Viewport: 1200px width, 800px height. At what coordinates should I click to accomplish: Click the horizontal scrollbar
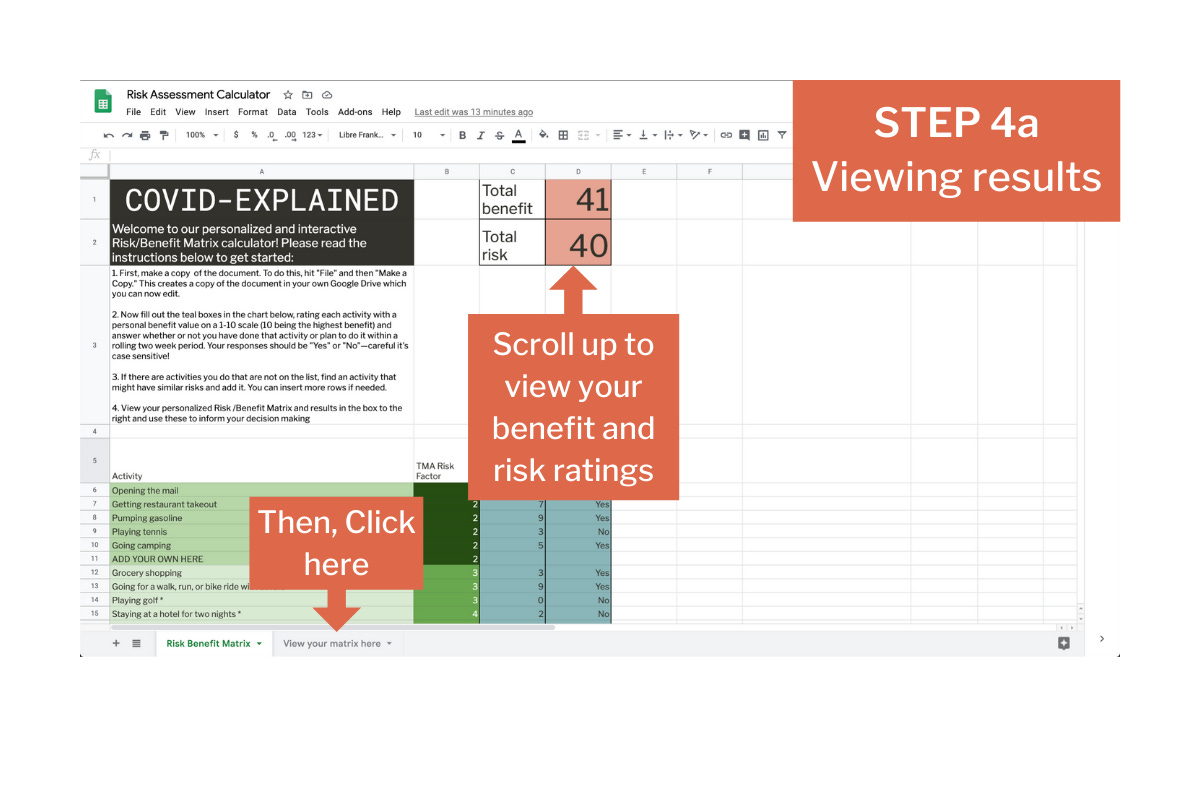tap(333, 627)
